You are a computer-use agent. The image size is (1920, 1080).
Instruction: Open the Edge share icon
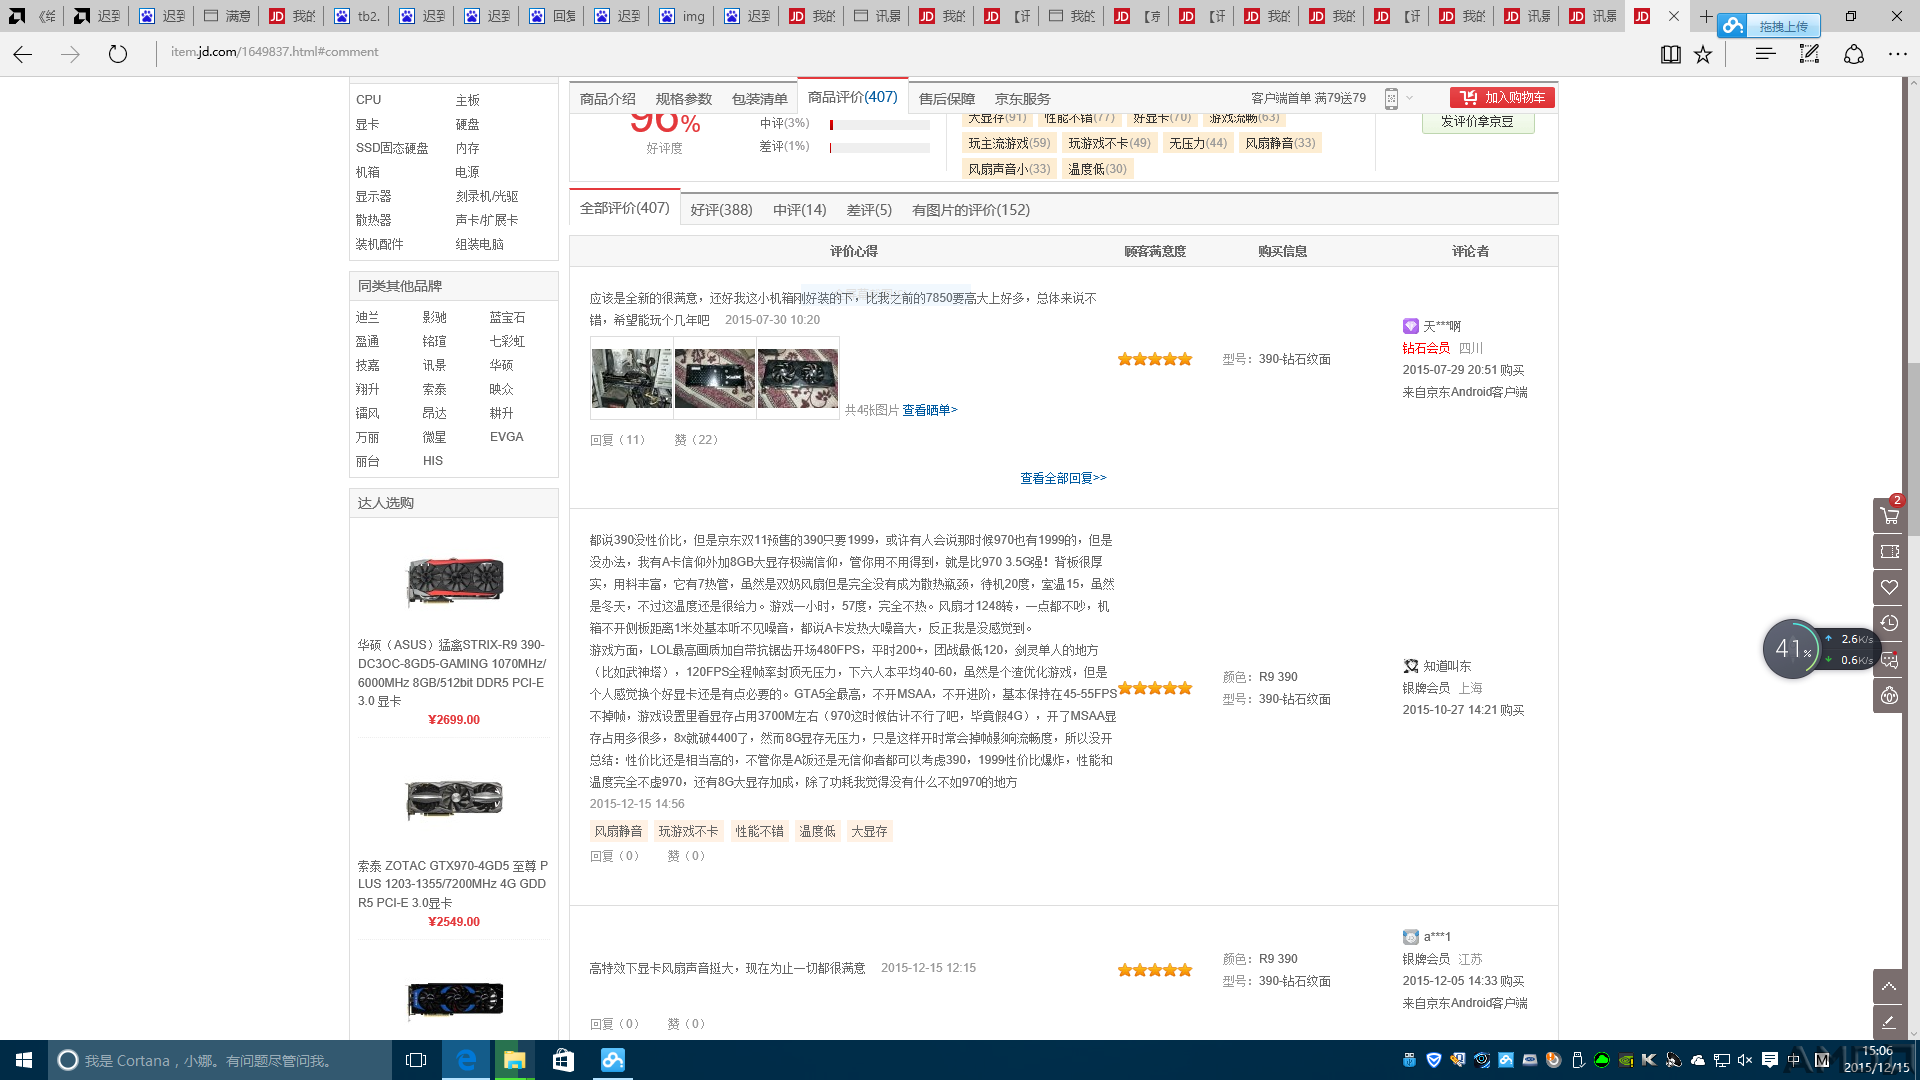coord(1854,54)
